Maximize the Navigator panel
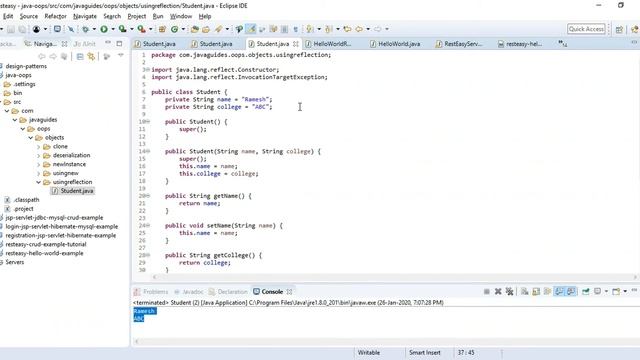This screenshot has width=640, height=360. click(x=119, y=43)
